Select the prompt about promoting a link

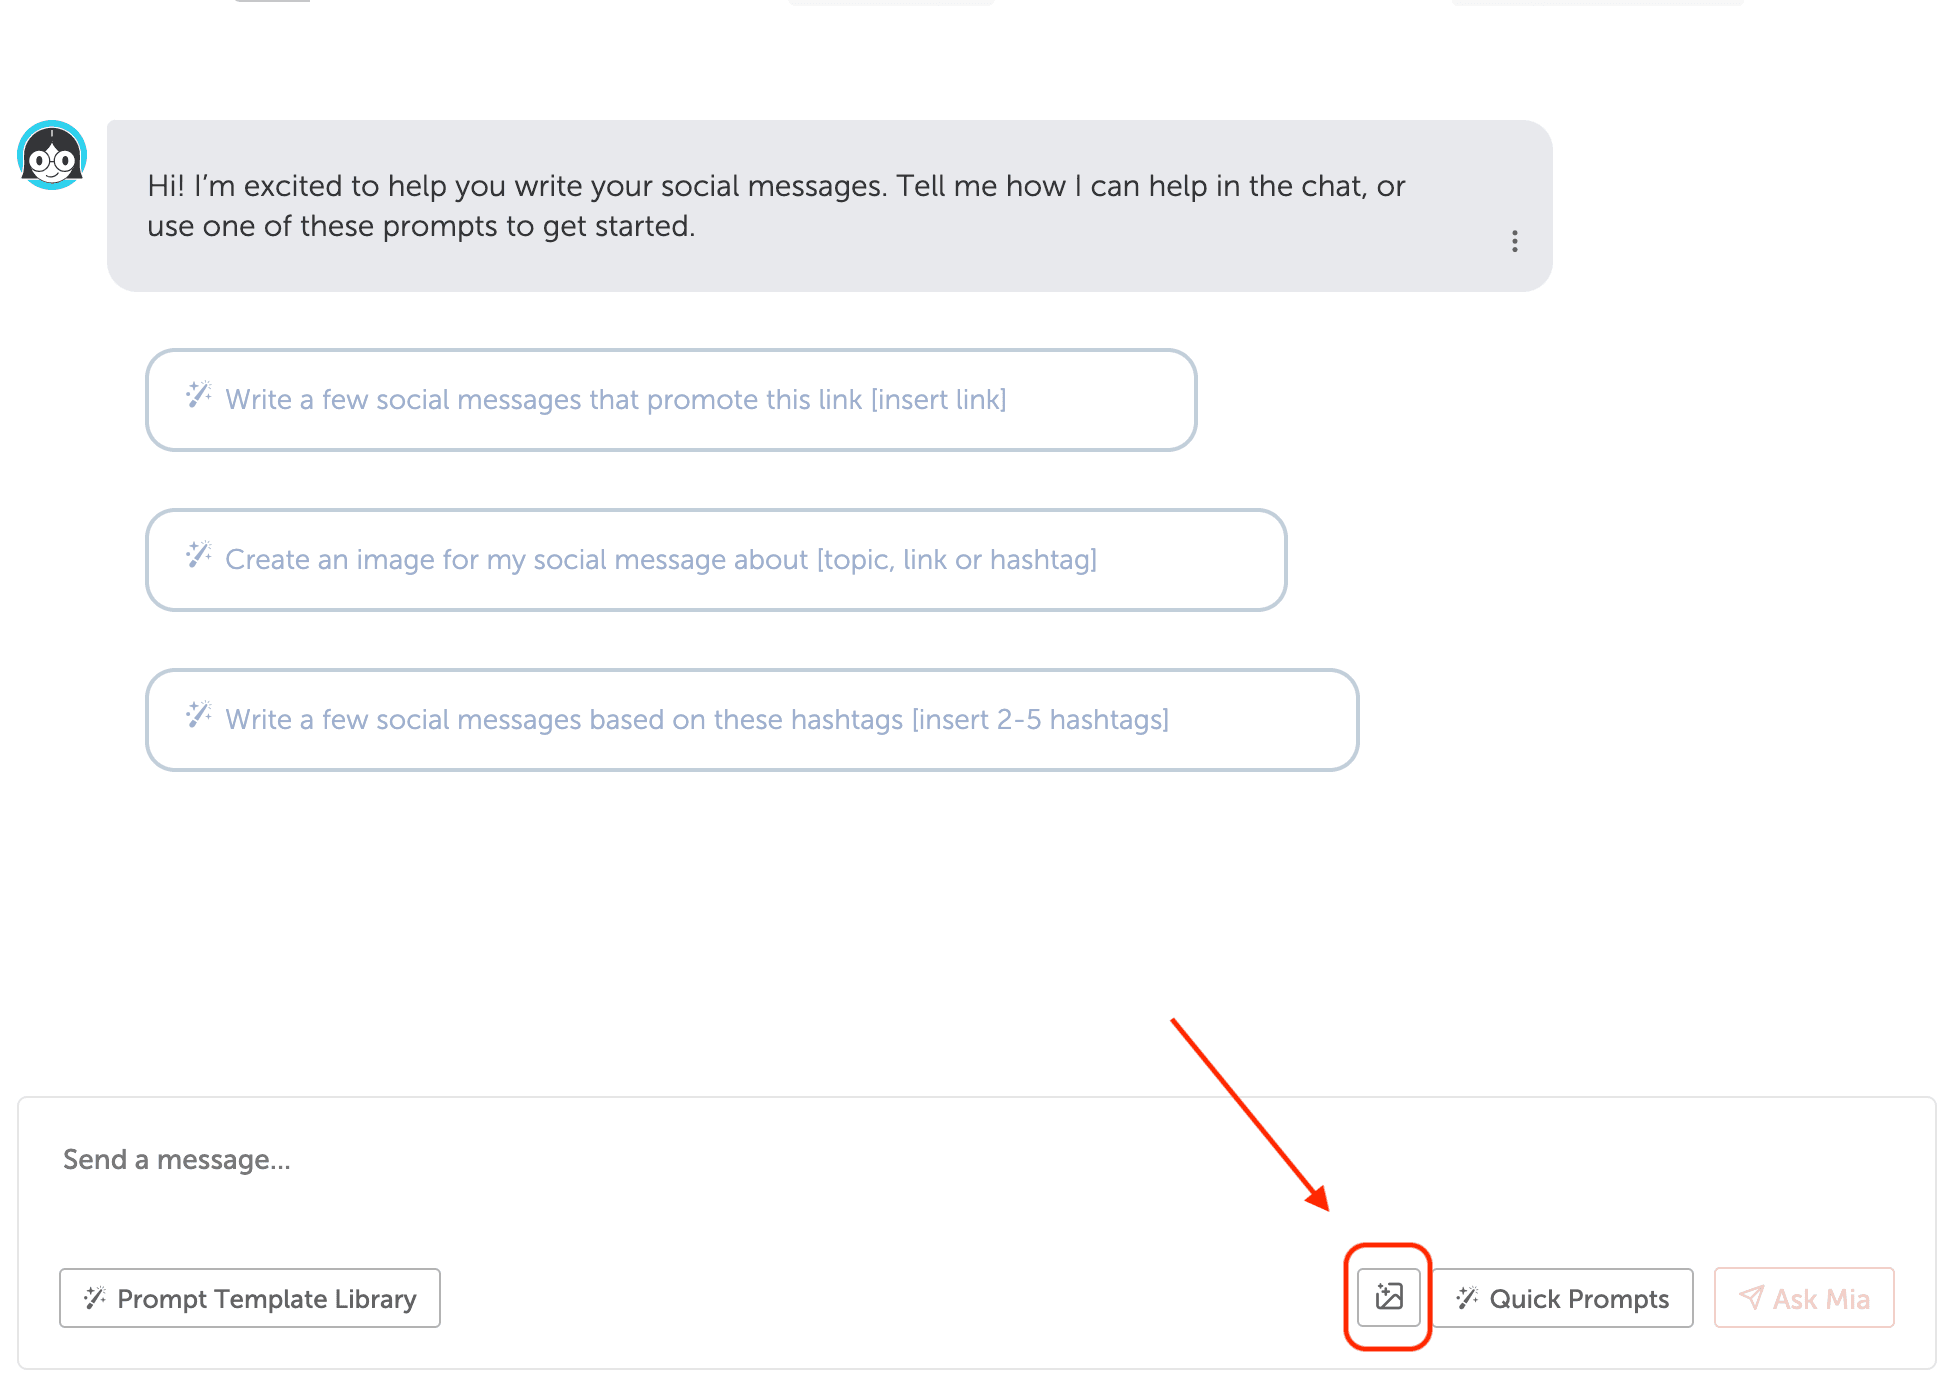tap(672, 400)
